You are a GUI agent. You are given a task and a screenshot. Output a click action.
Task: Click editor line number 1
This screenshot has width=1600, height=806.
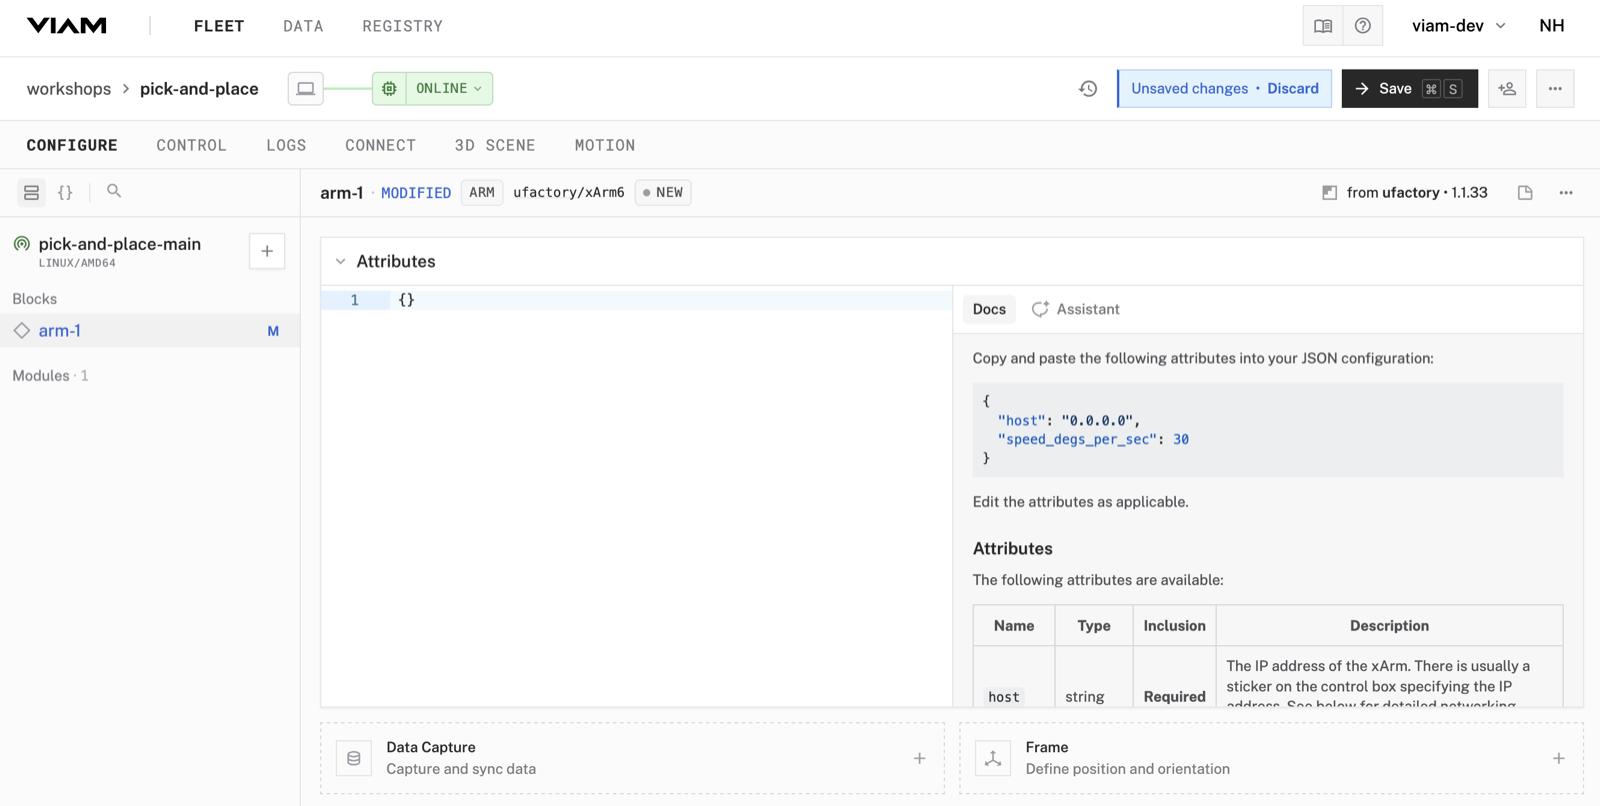354,300
